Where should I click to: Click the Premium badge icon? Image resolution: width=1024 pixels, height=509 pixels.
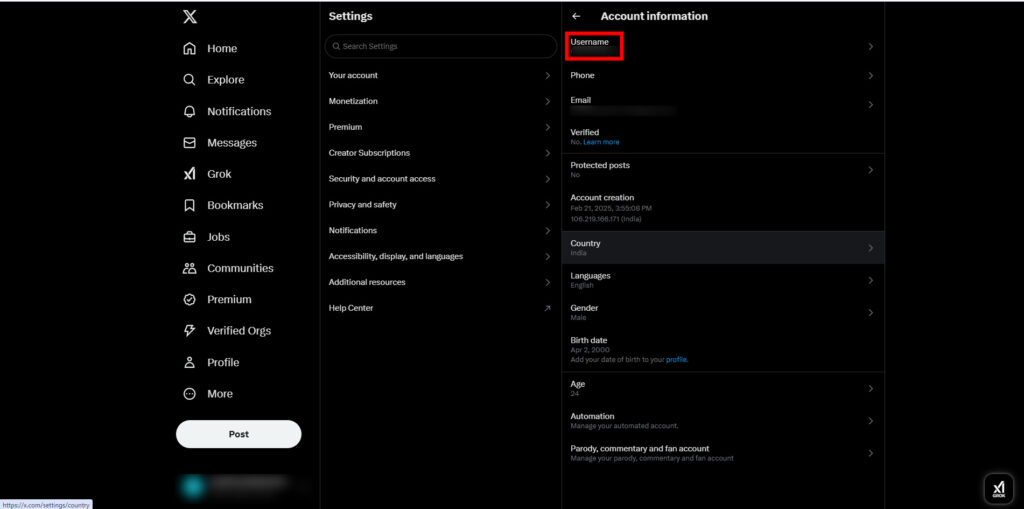(x=189, y=299)
